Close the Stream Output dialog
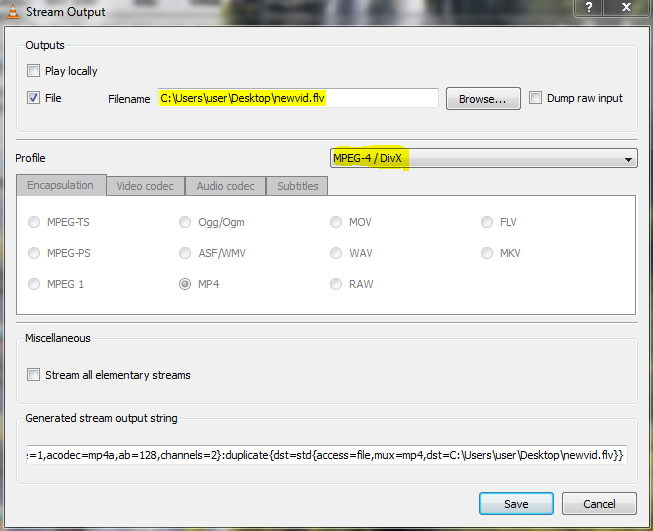The image size is (653, 531). click(626, 7)
